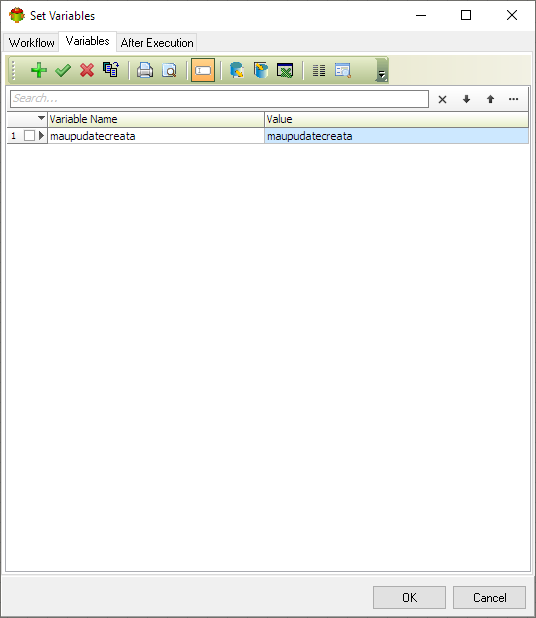Click the OK button

pyautogui.click(x=409, y=598)
